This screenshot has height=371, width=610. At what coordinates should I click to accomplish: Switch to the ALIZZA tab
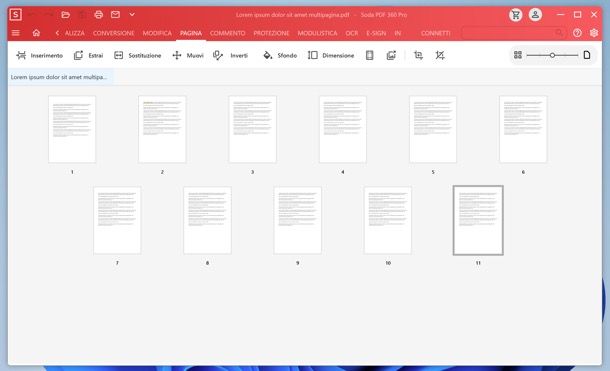(x=75, y=33)
